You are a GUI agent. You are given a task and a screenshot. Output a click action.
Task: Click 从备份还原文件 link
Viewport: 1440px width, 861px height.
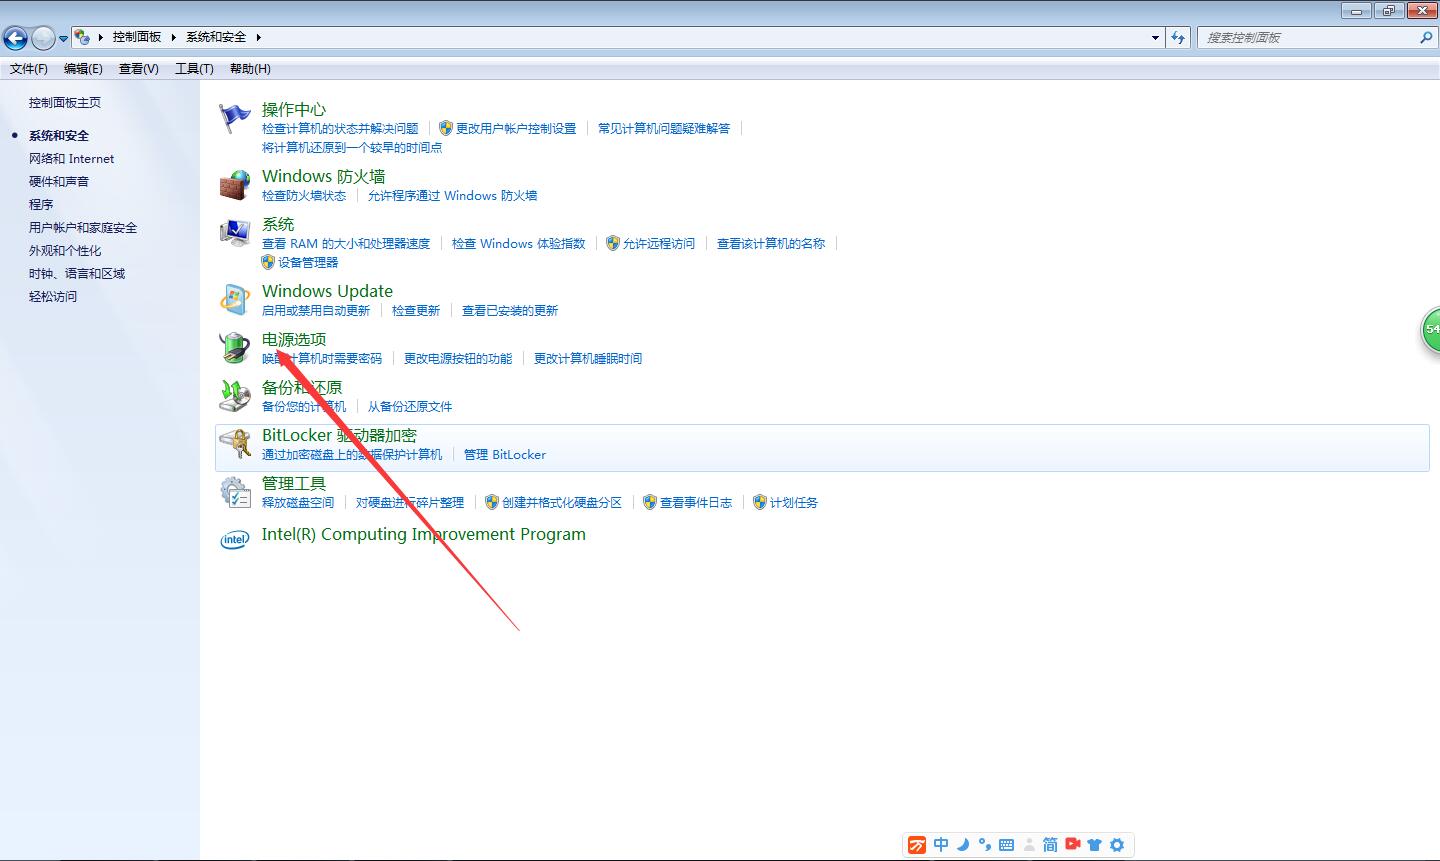pyautogui.click(x=410, y=407)
